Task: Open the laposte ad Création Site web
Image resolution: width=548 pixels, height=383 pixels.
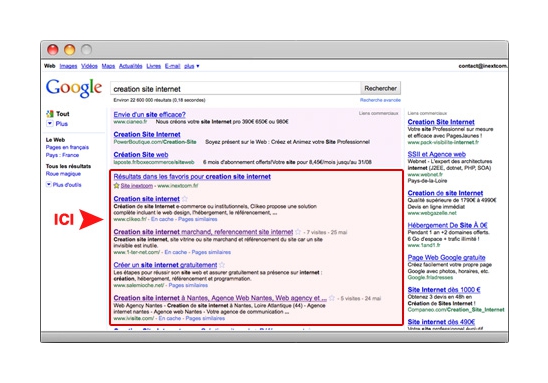Action: coord(141,155)
